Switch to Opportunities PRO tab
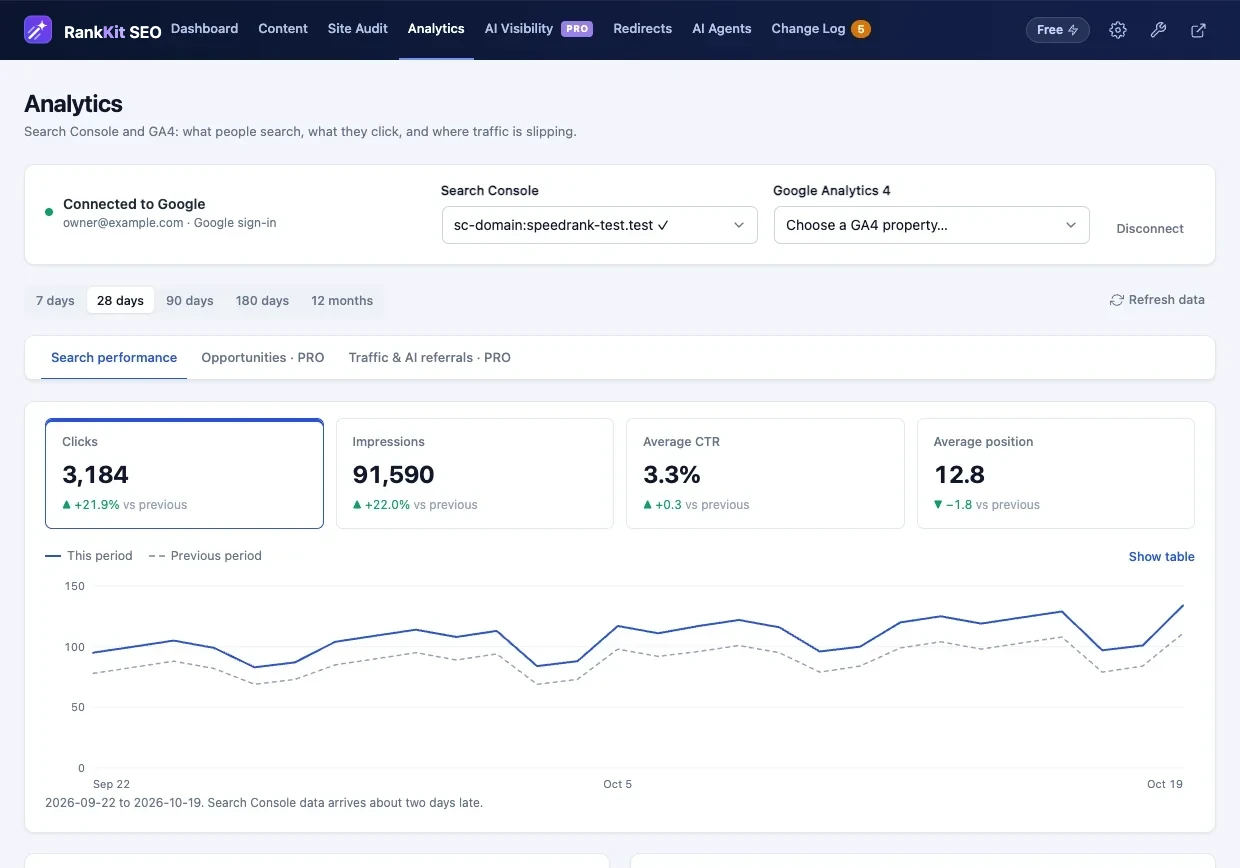 (x=263, y=358)
